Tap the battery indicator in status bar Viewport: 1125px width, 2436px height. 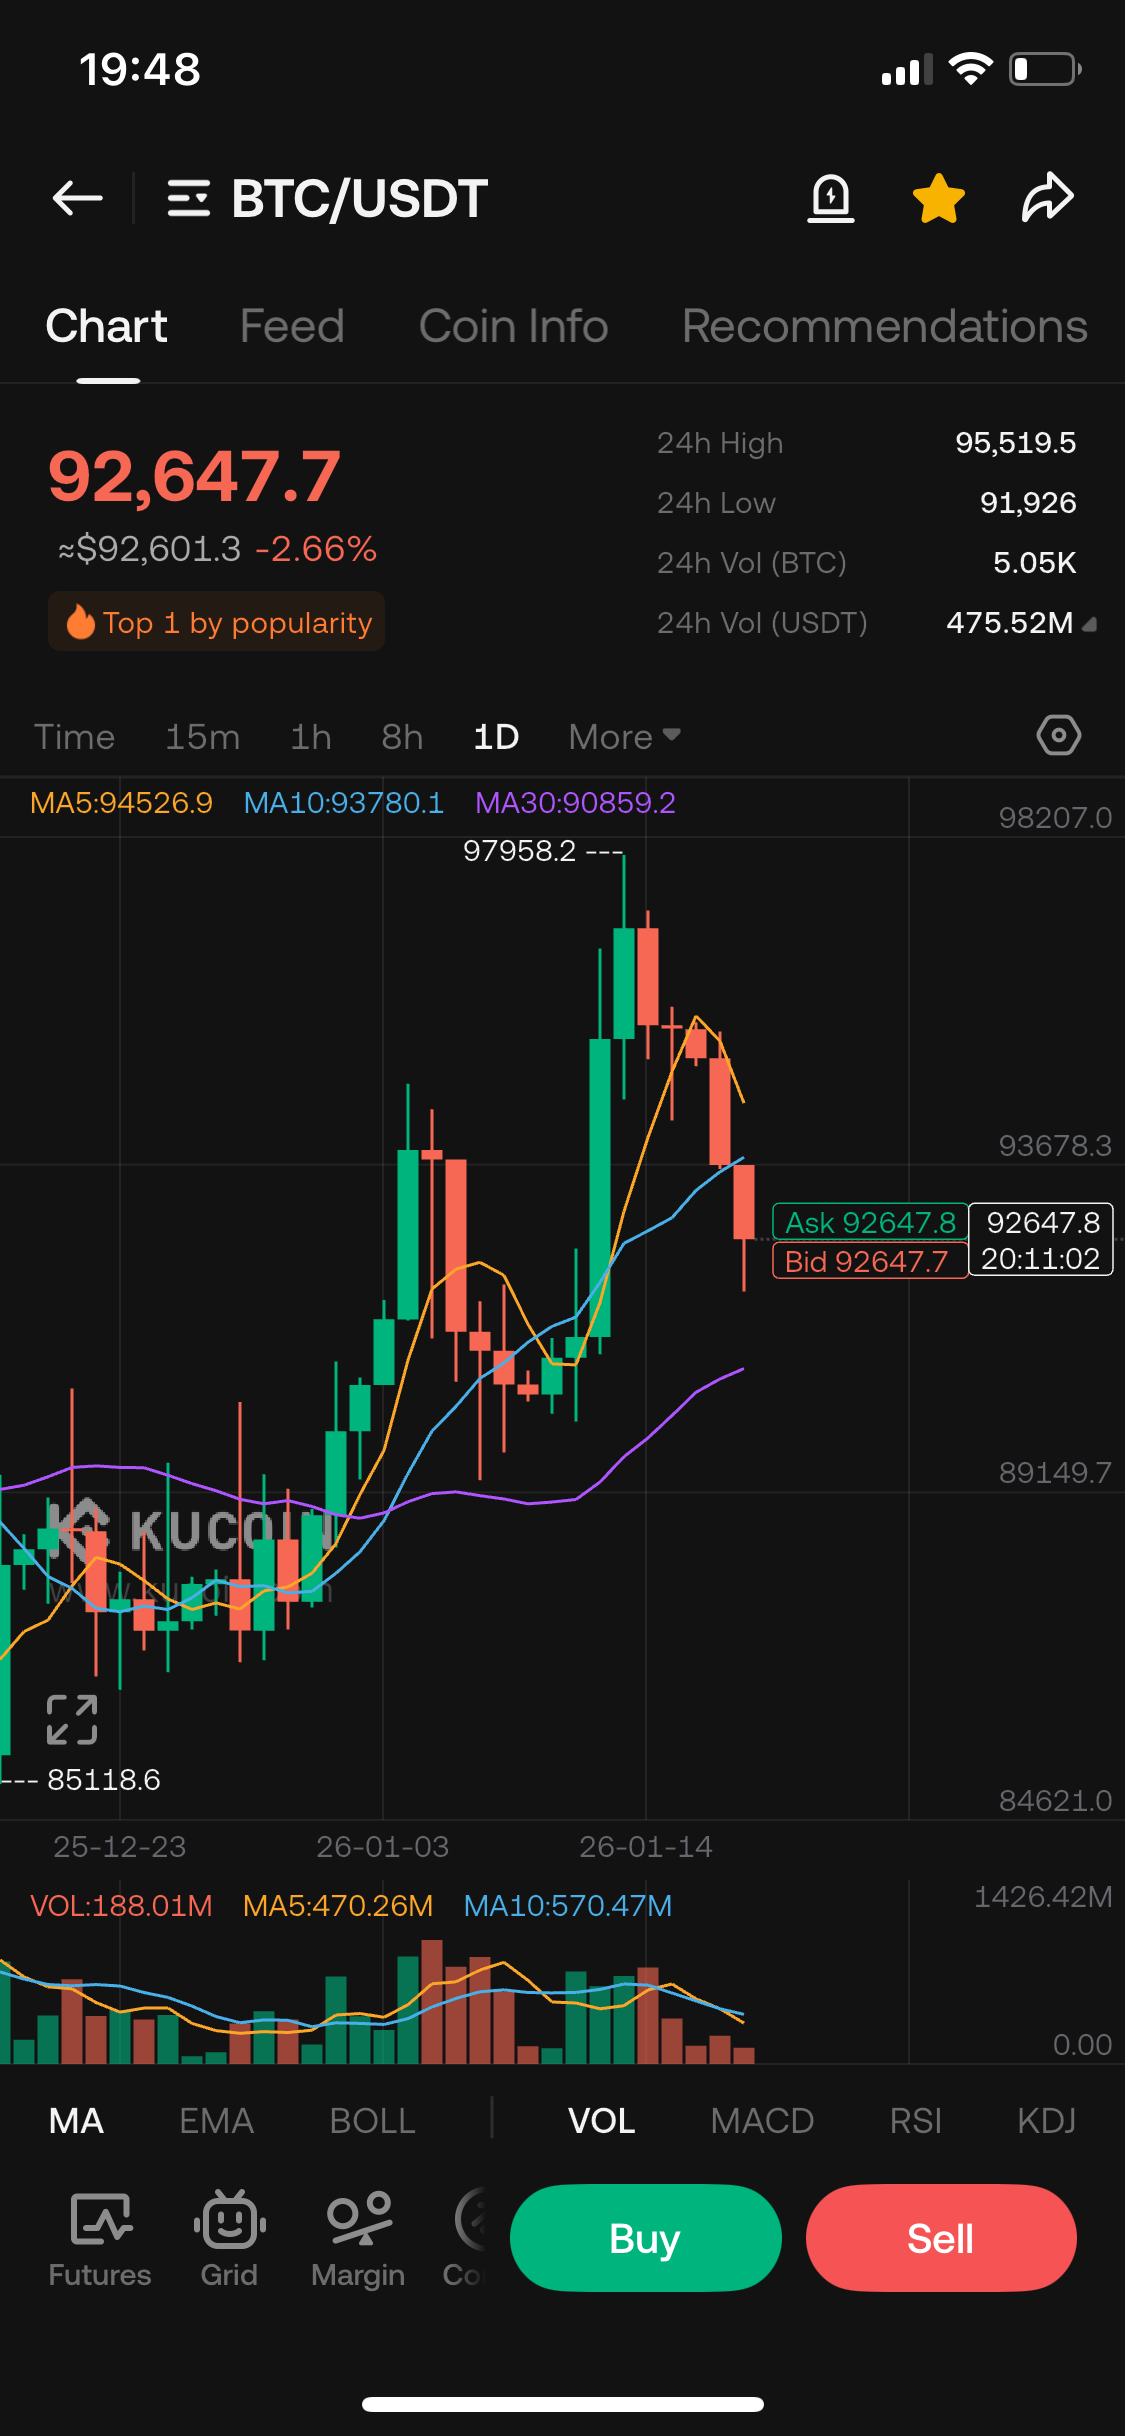coord(1045,69)
